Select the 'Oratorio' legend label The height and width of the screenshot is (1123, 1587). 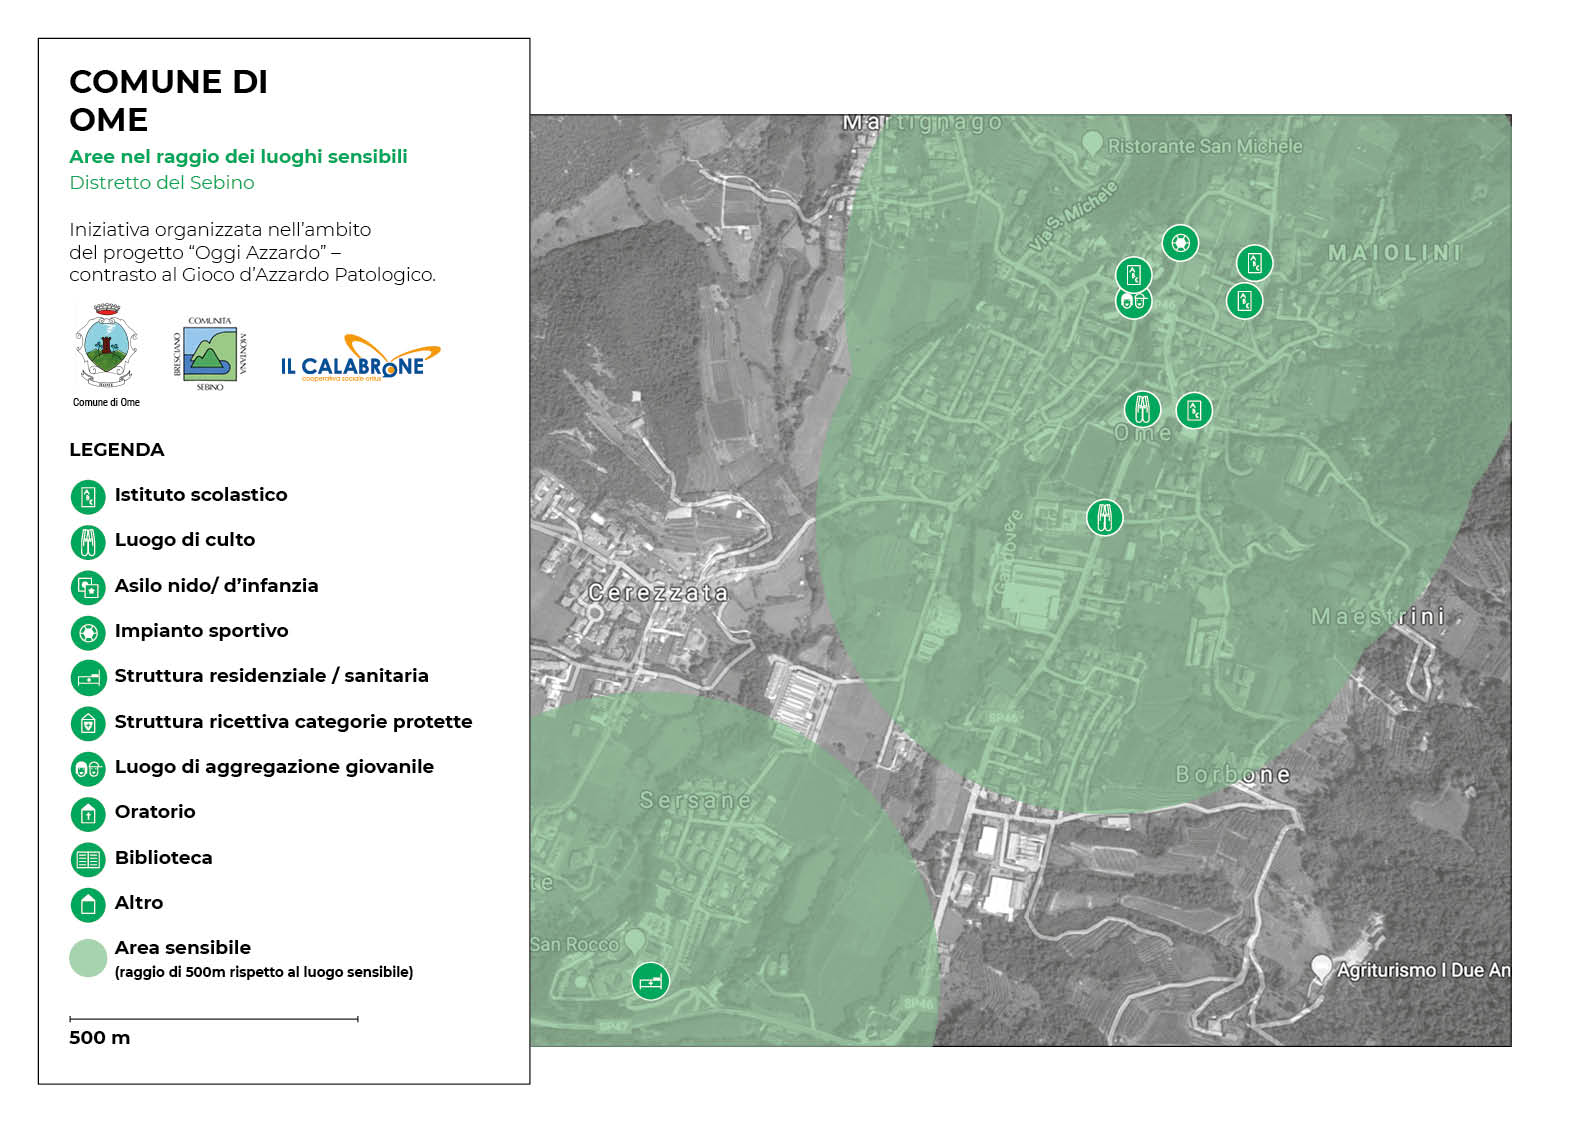coord(155,811)
